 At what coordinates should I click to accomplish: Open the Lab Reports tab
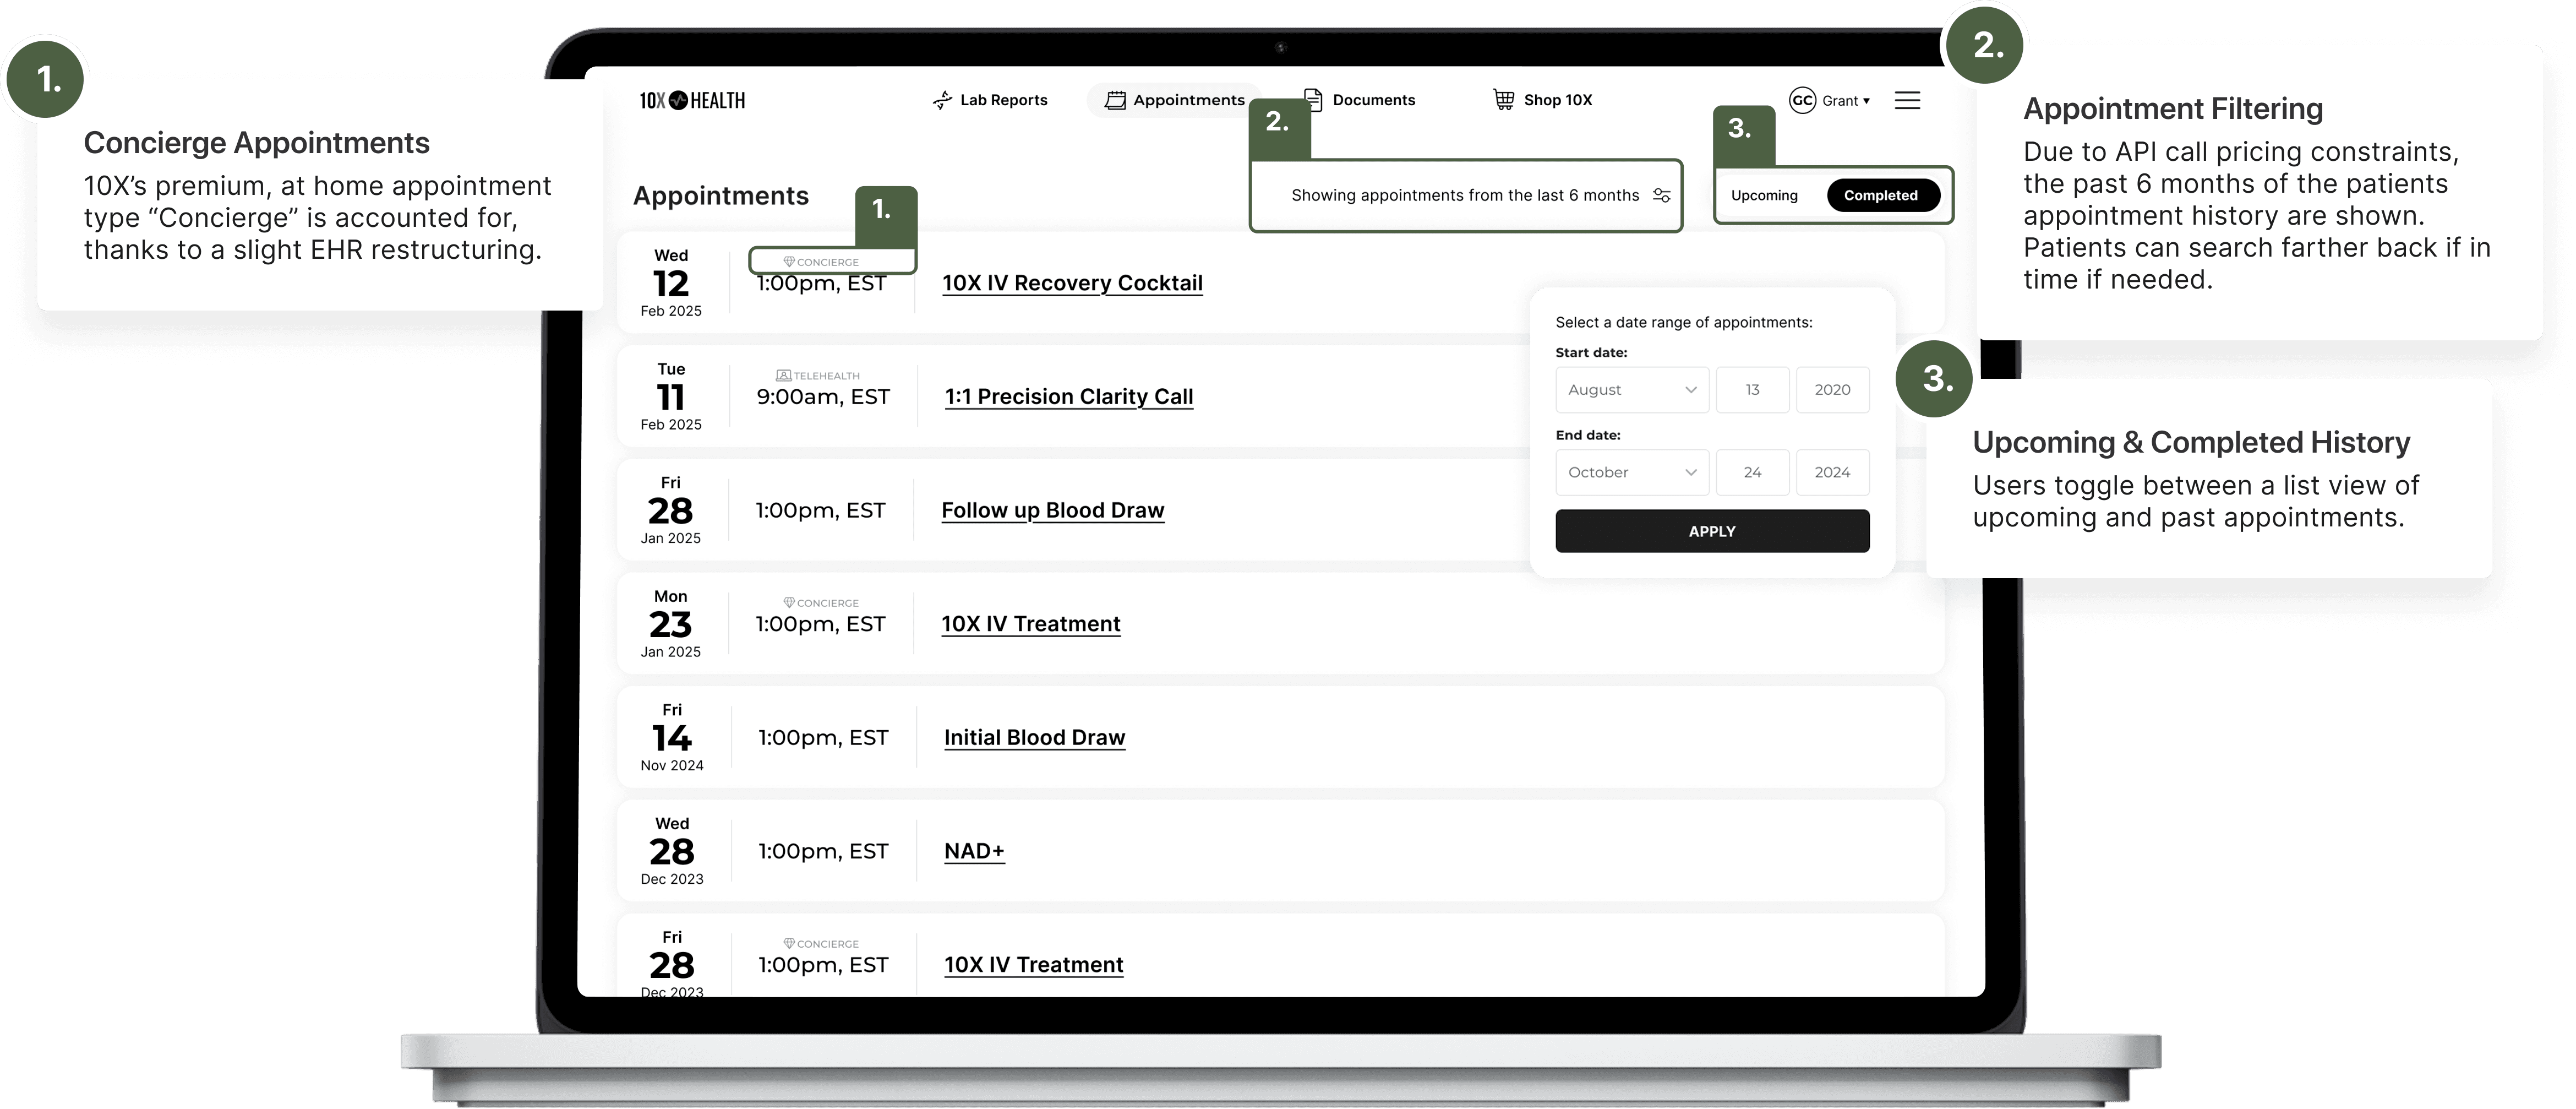[1003, 100]
